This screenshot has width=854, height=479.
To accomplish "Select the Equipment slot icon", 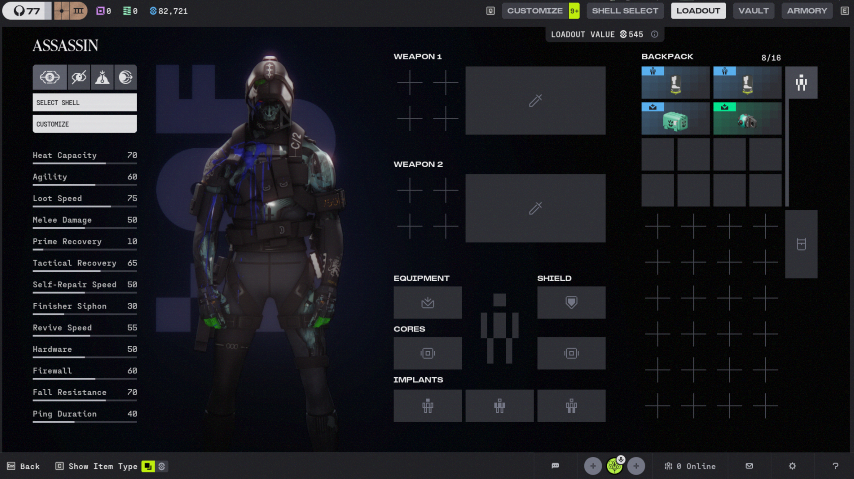I will [x=428, y=302].
